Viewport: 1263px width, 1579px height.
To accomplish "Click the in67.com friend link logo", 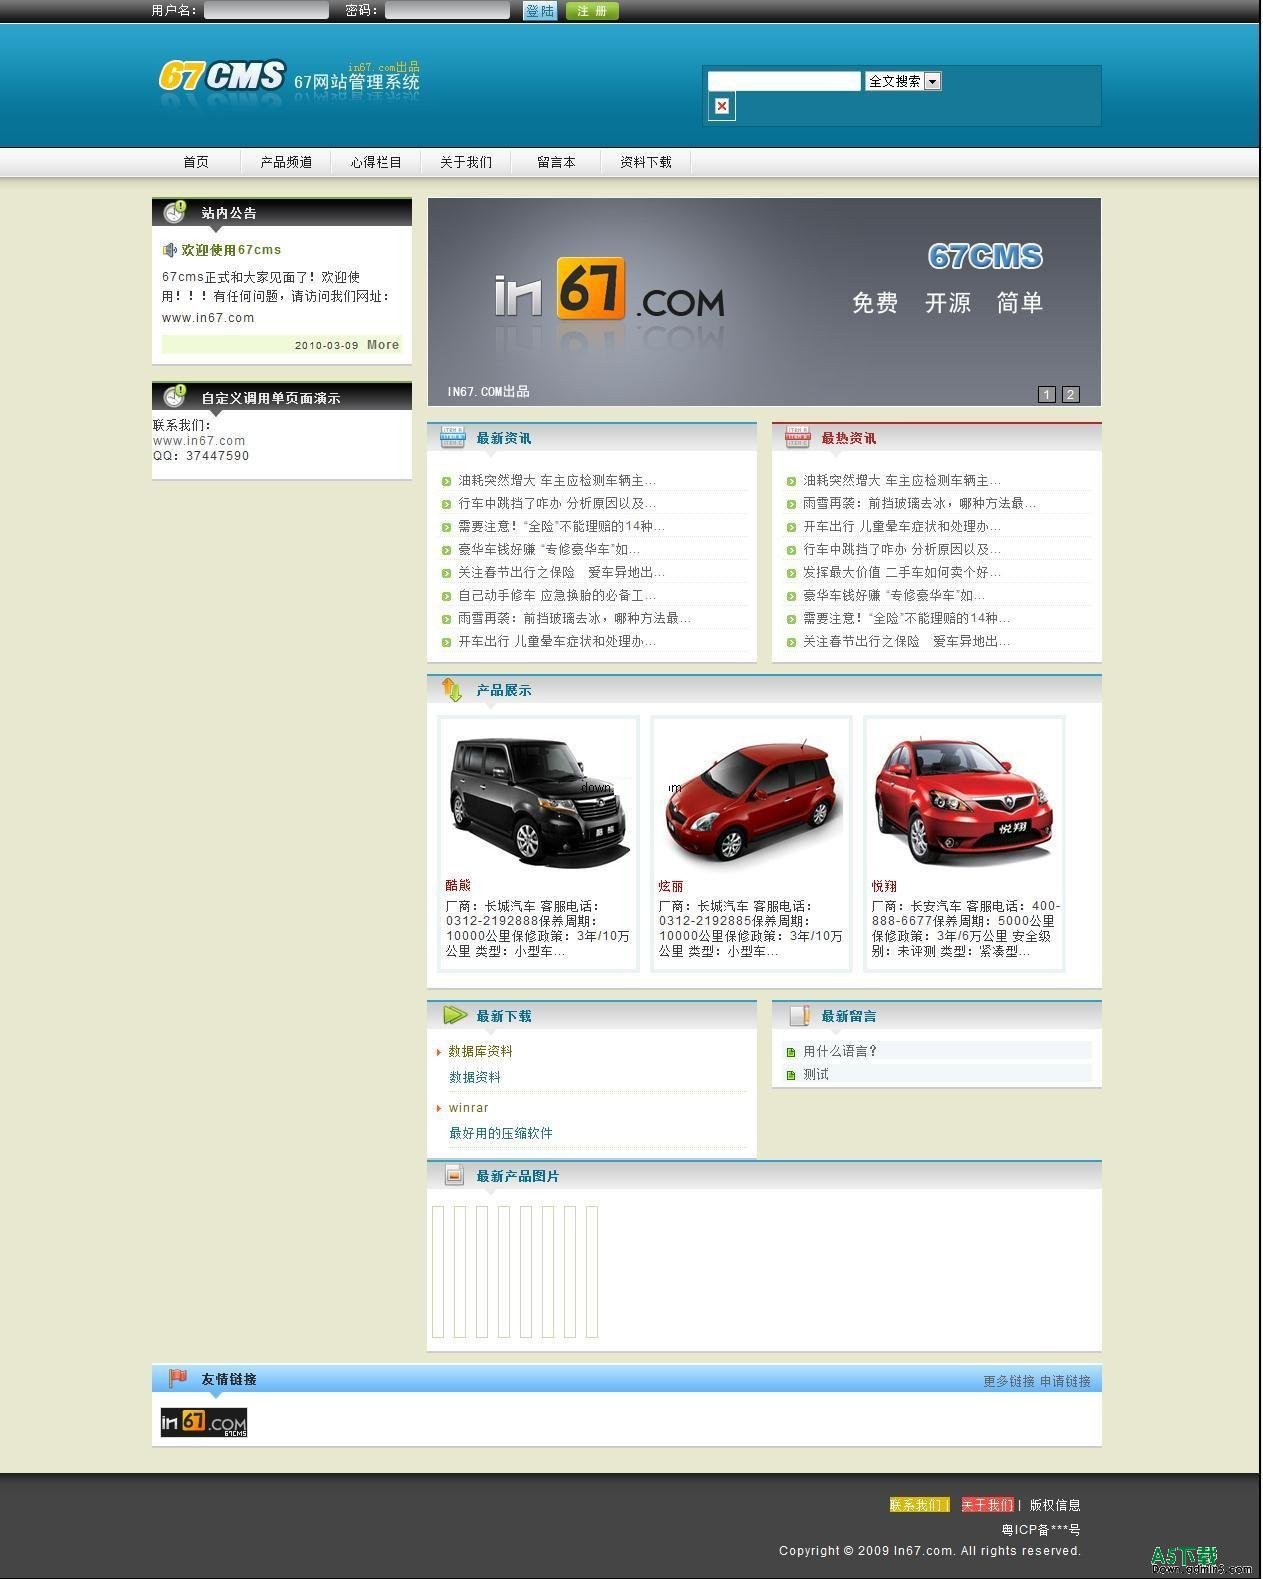I will coord(204,1422).
